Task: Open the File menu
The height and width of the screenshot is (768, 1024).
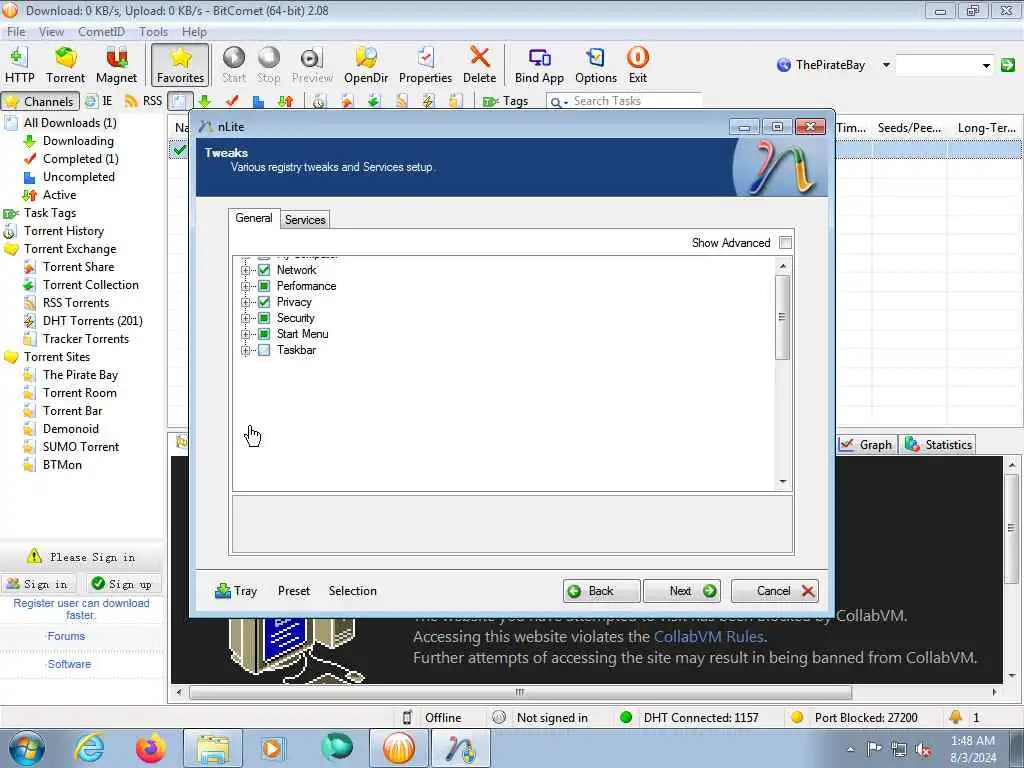Action: (x=16, y=31)
